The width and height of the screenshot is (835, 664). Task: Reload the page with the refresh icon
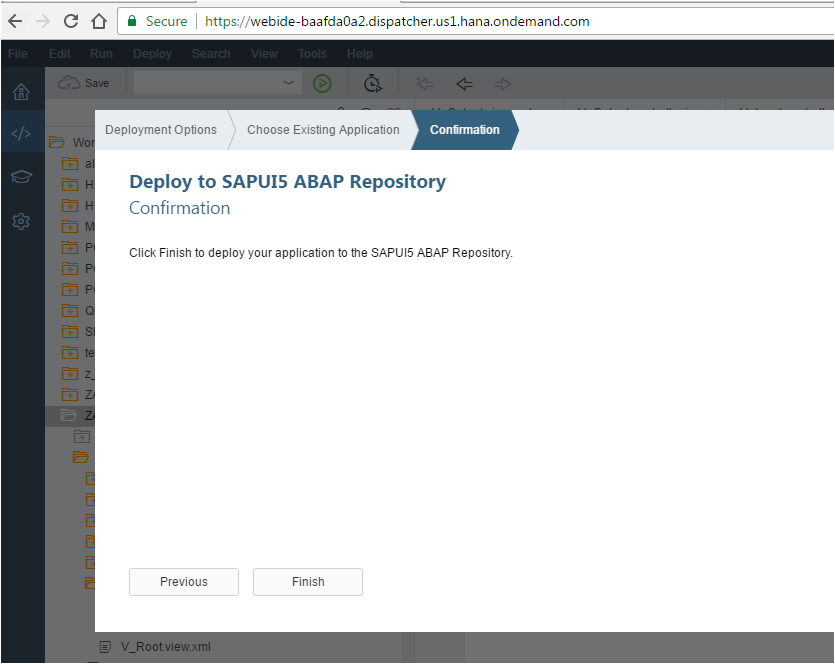coord(71,21)
